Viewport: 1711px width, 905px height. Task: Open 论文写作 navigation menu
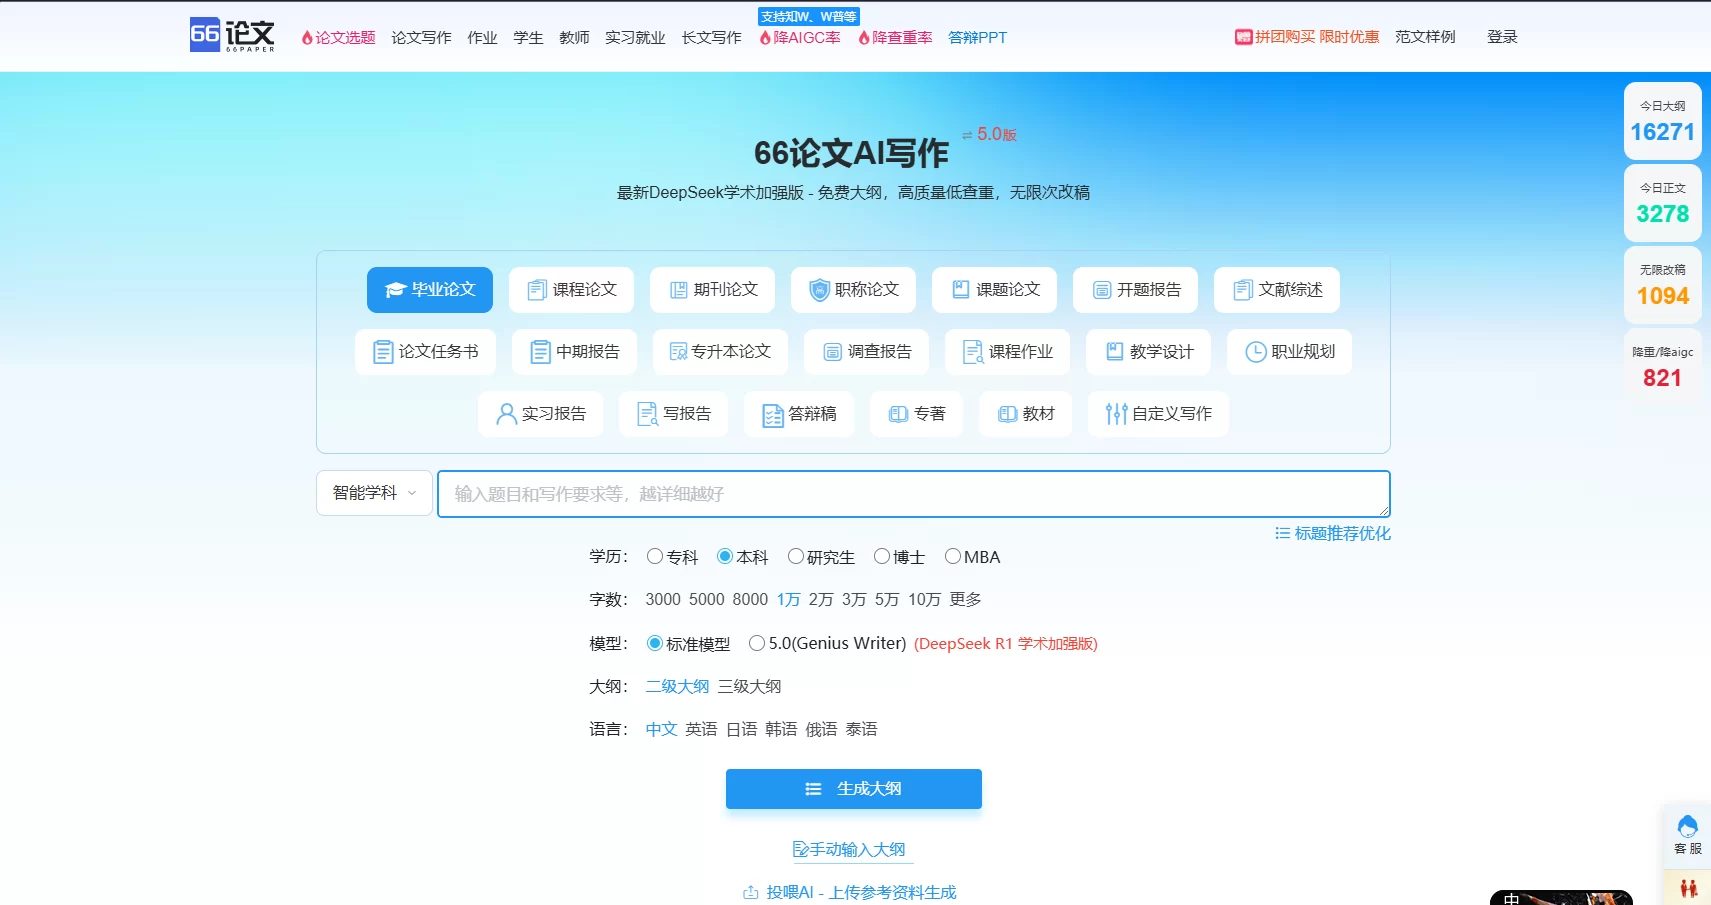click(421, 37)
